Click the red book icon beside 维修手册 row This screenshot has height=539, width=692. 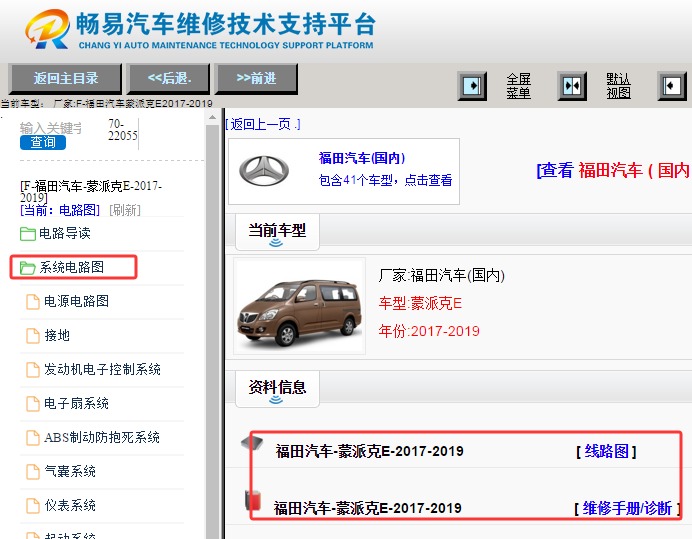[252, 501]
